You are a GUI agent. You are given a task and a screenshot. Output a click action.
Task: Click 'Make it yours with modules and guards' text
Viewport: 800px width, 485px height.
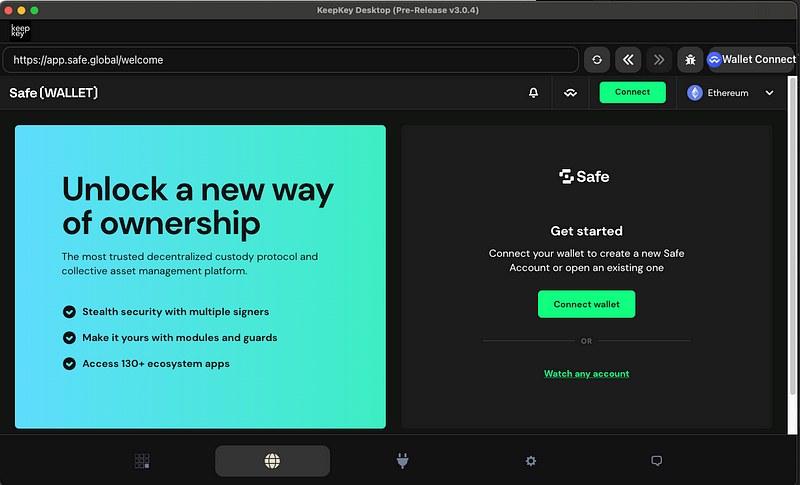coord(180,338)
